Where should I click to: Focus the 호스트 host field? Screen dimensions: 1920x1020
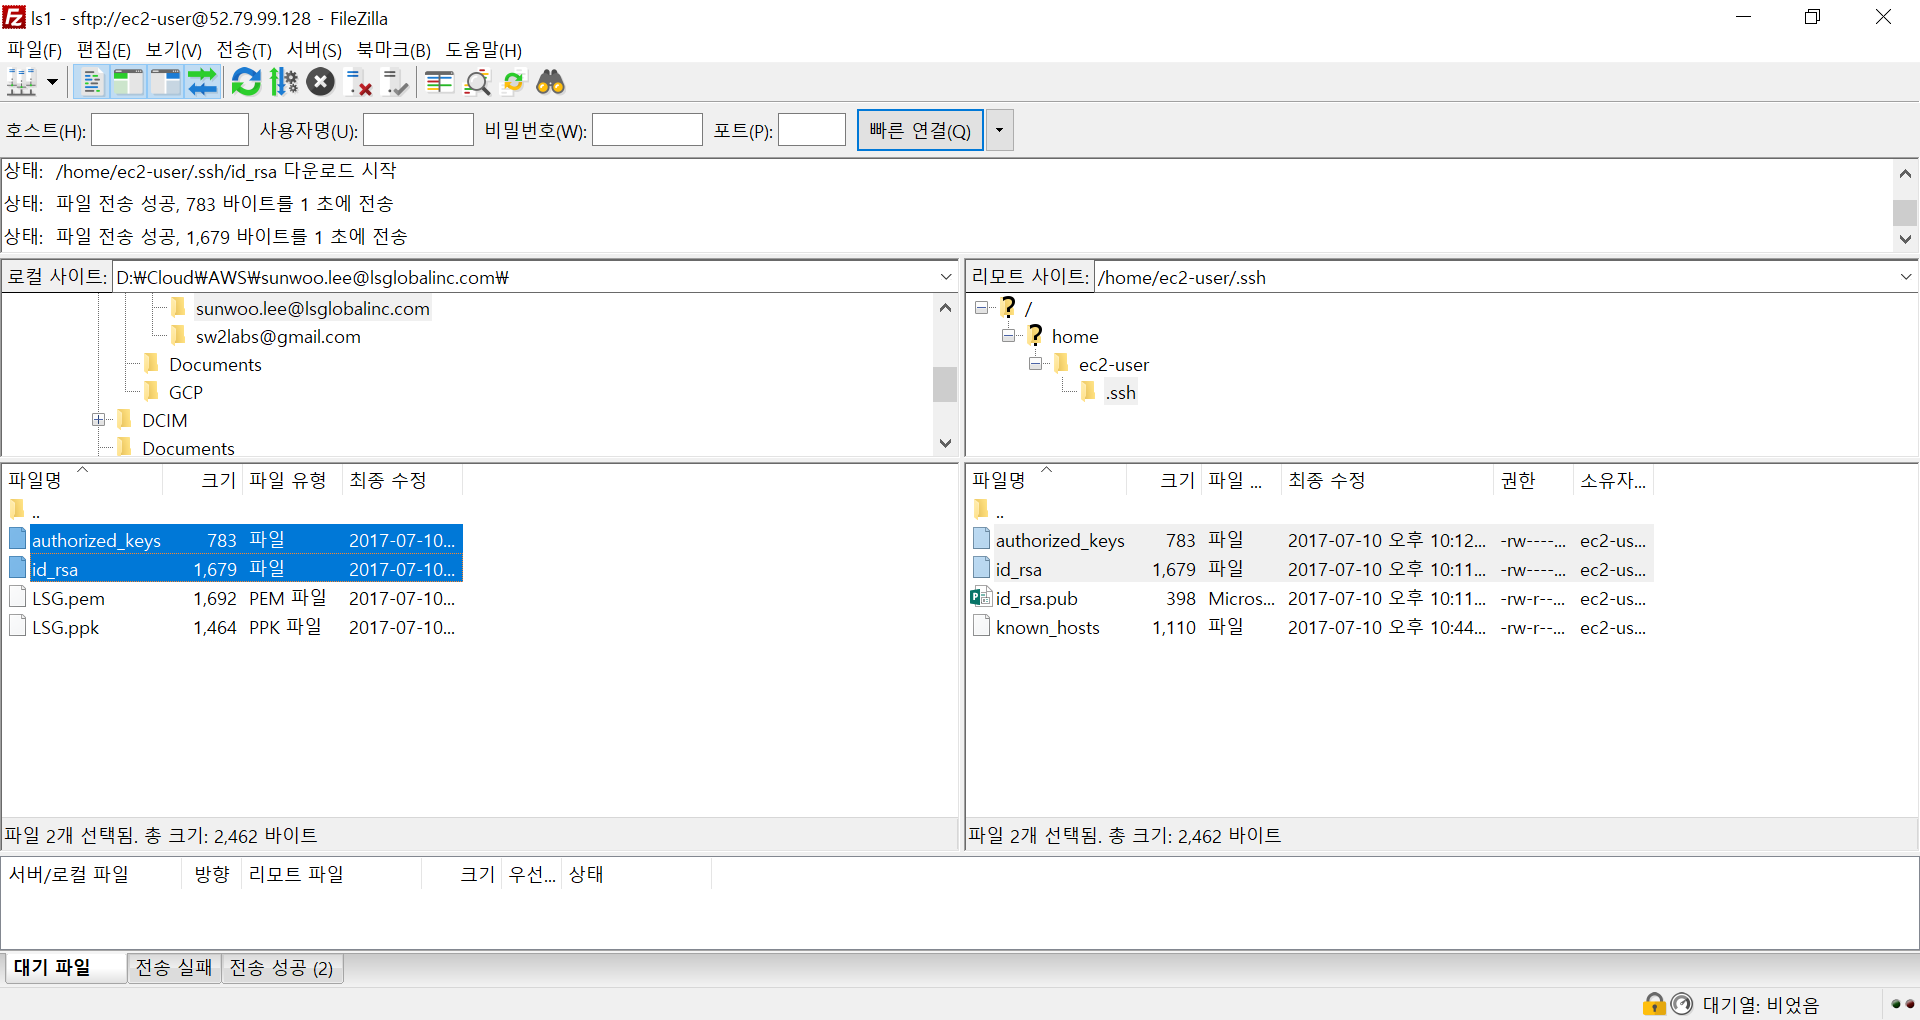point(170,130)
